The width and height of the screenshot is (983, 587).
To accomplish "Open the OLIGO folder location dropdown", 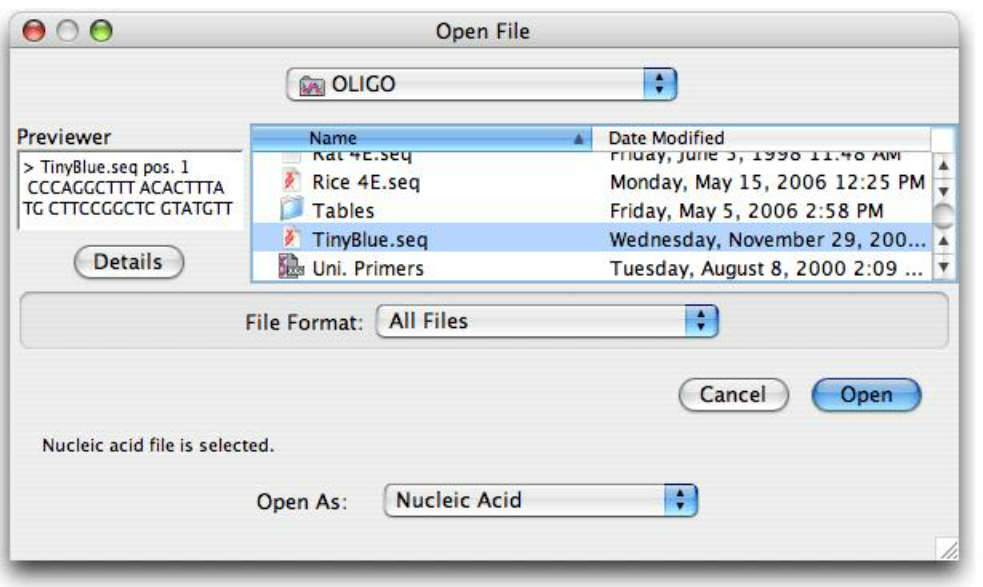I will tap(481, 84).
